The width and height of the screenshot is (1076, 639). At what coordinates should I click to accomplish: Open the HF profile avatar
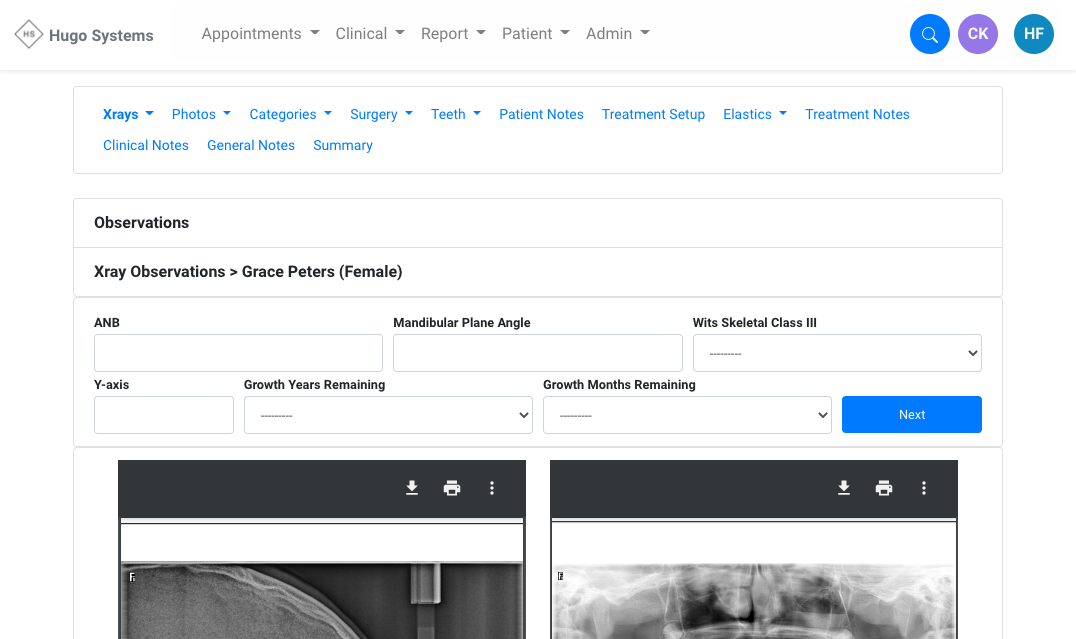tap(1033, 34)
